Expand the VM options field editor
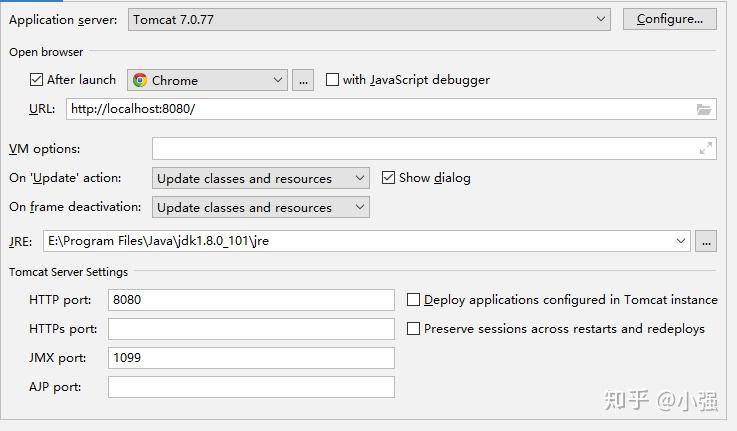This screenshot has width=737, height=431. click(706, 148)
